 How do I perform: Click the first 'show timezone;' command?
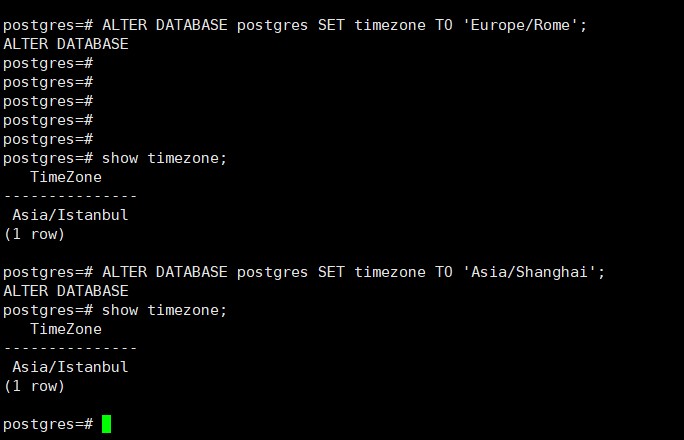tap(165, 158)
